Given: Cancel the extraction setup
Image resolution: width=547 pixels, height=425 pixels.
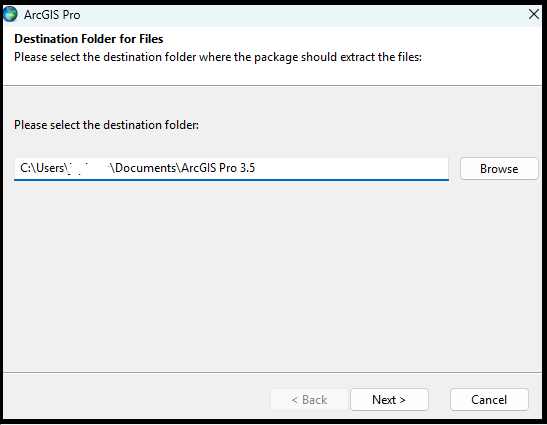Looking at the screenshot, I should click(x=489, y=400).
